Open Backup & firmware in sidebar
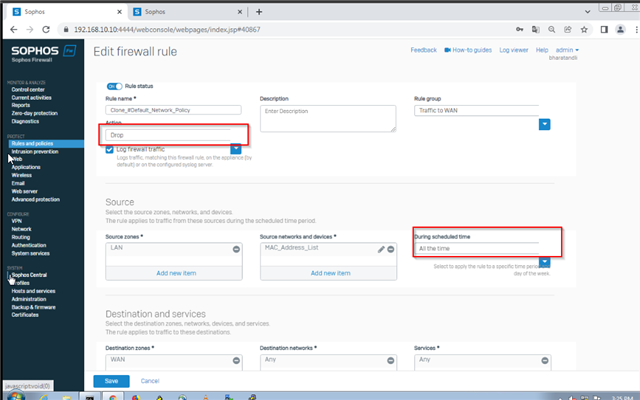The height and width of the screenshot is (400, 640). tap(33, 307)
